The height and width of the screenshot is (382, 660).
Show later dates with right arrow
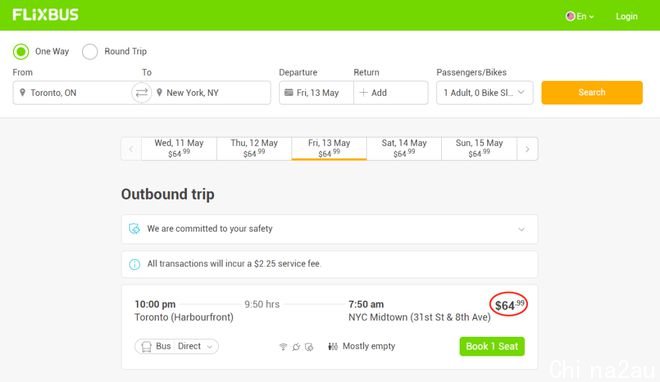527,149
